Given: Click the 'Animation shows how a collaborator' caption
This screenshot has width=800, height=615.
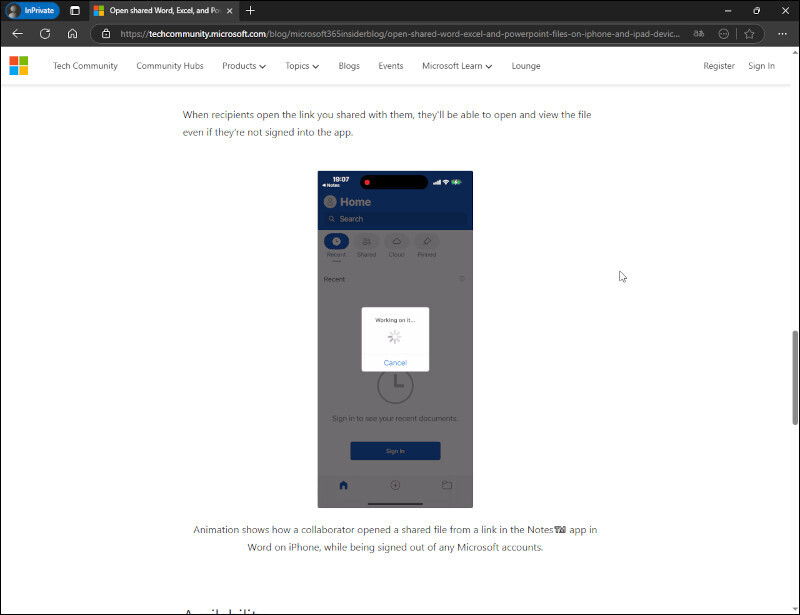Looking at the screenshot, I should (395, 538).
